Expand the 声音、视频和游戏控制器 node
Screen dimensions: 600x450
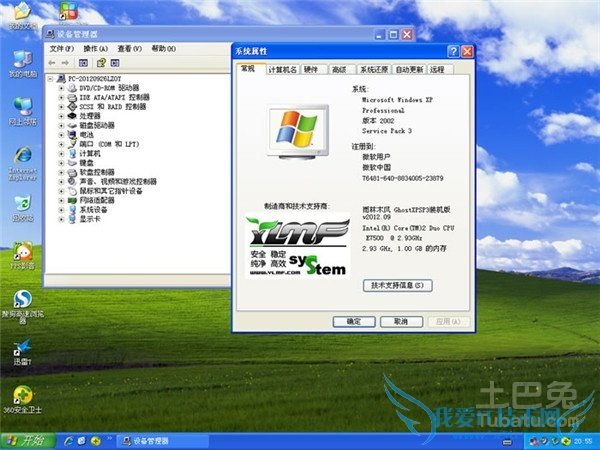61,182
